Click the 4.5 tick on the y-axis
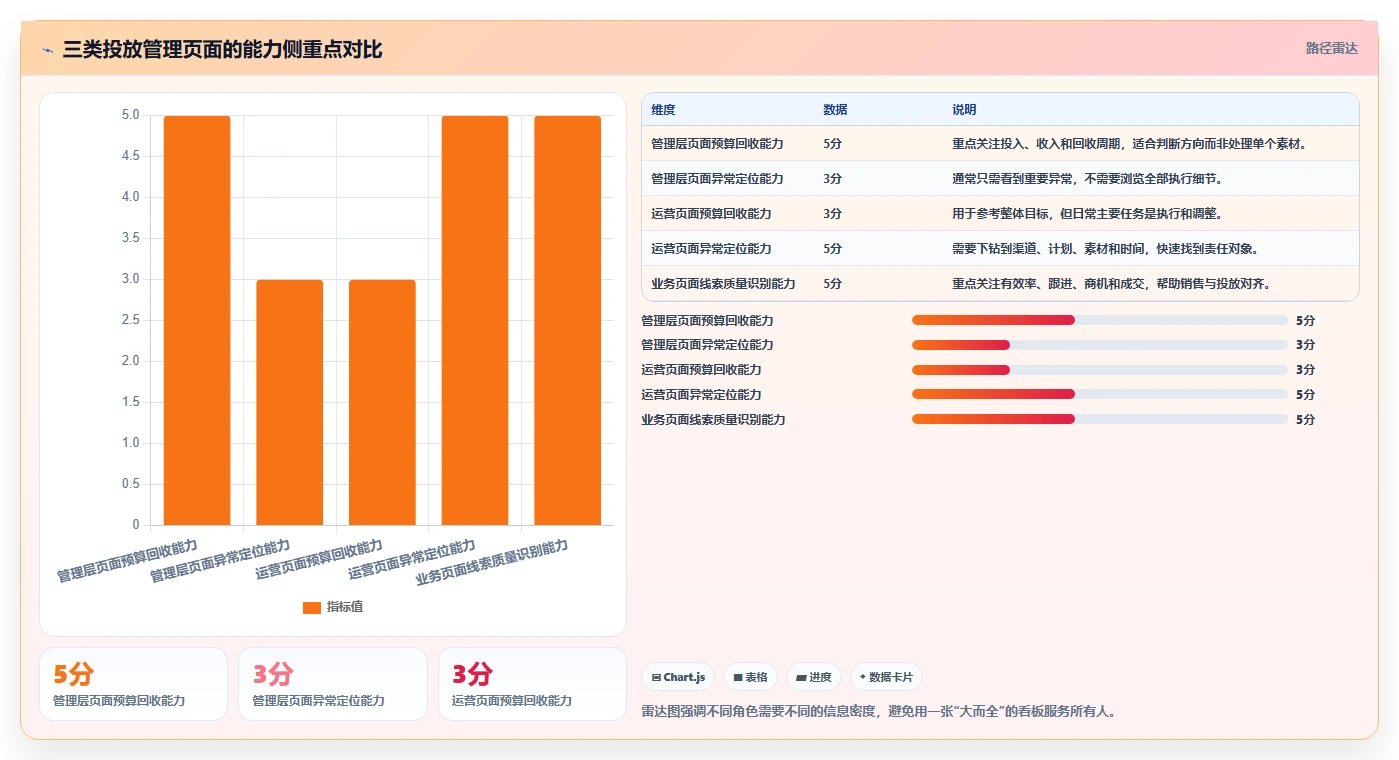The height and width of the screenshot is (760, 1399). [131, 156]
